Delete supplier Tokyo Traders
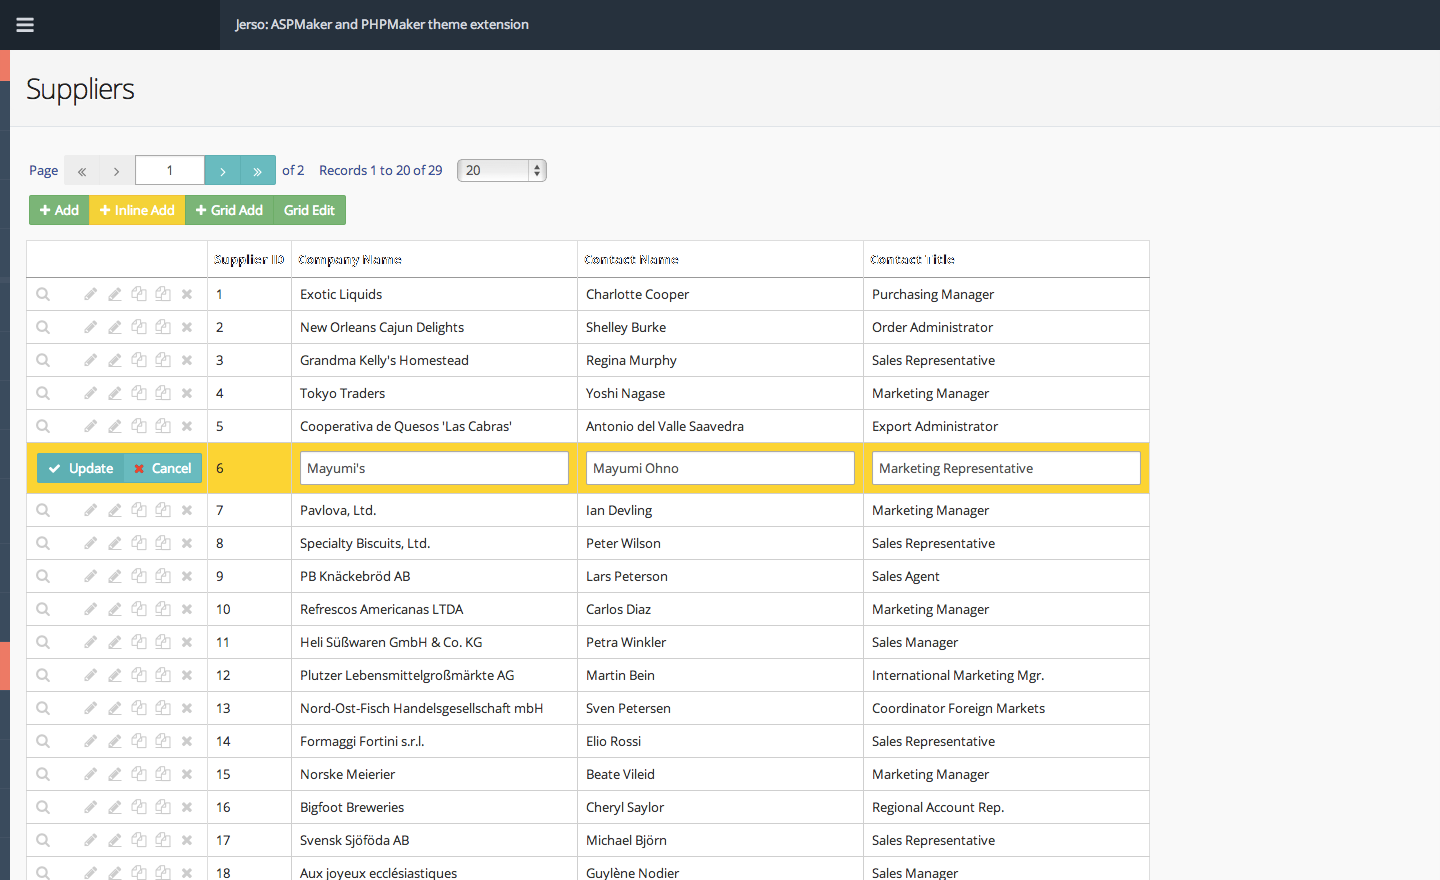The width and height of the screenshot is (1440, 880). [x=187, y=393]
